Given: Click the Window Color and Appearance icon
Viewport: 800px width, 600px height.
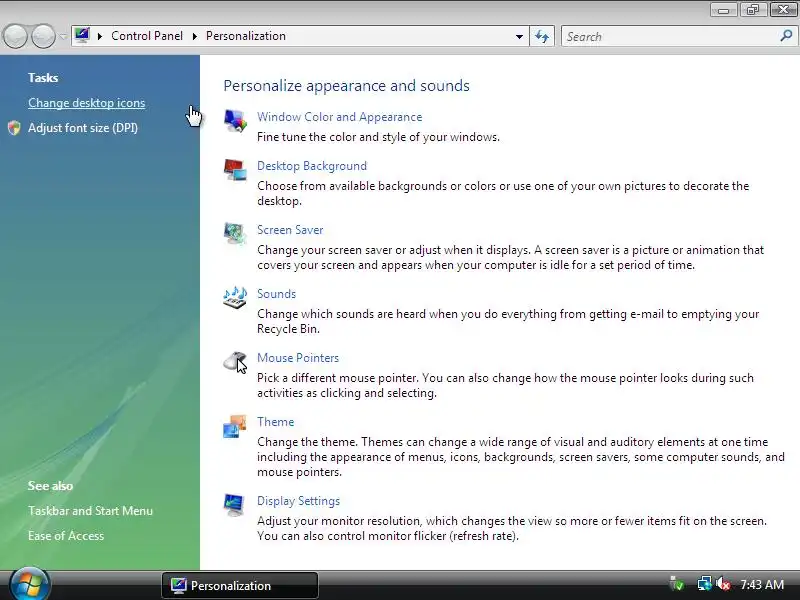Looking at the screenshot, I should pyautogui.click(x=235, y=121).
